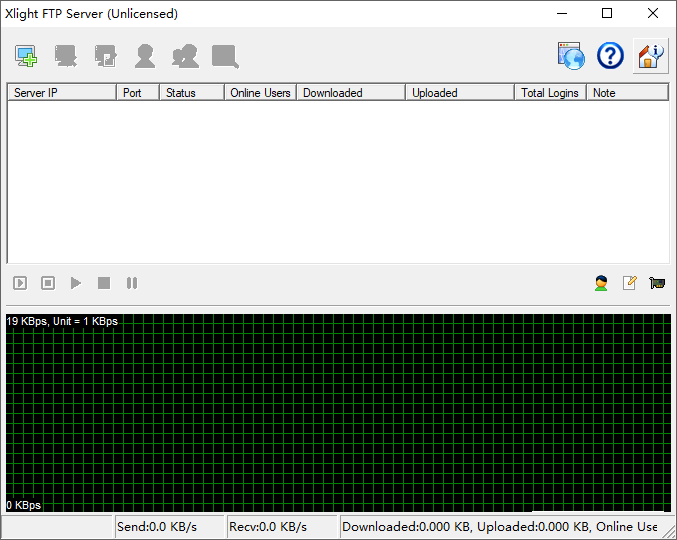Click the Downloaded:0.000 KB status text
The height and width of the screenshot is (540, 677).
click(x=406, y=527)
